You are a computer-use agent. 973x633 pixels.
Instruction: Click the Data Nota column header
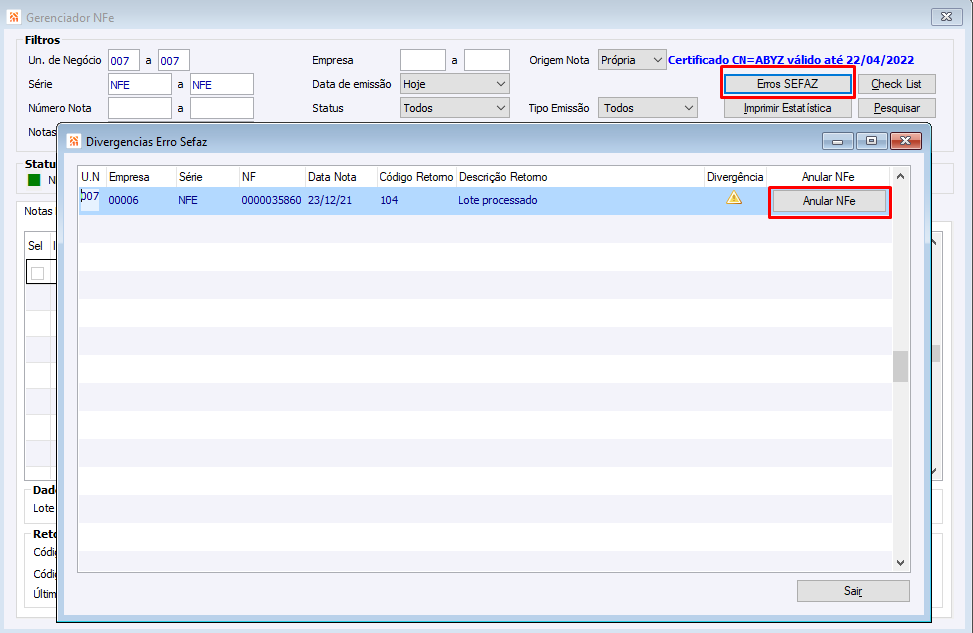(x=341, y=177)
